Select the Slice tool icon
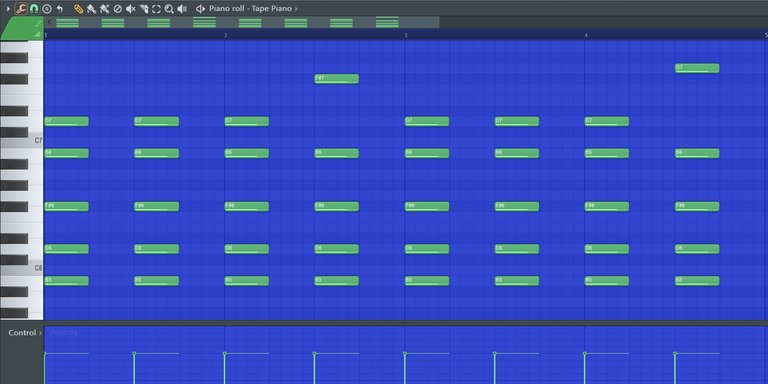Screen dimensions: 768x384 tap(144, 8)
